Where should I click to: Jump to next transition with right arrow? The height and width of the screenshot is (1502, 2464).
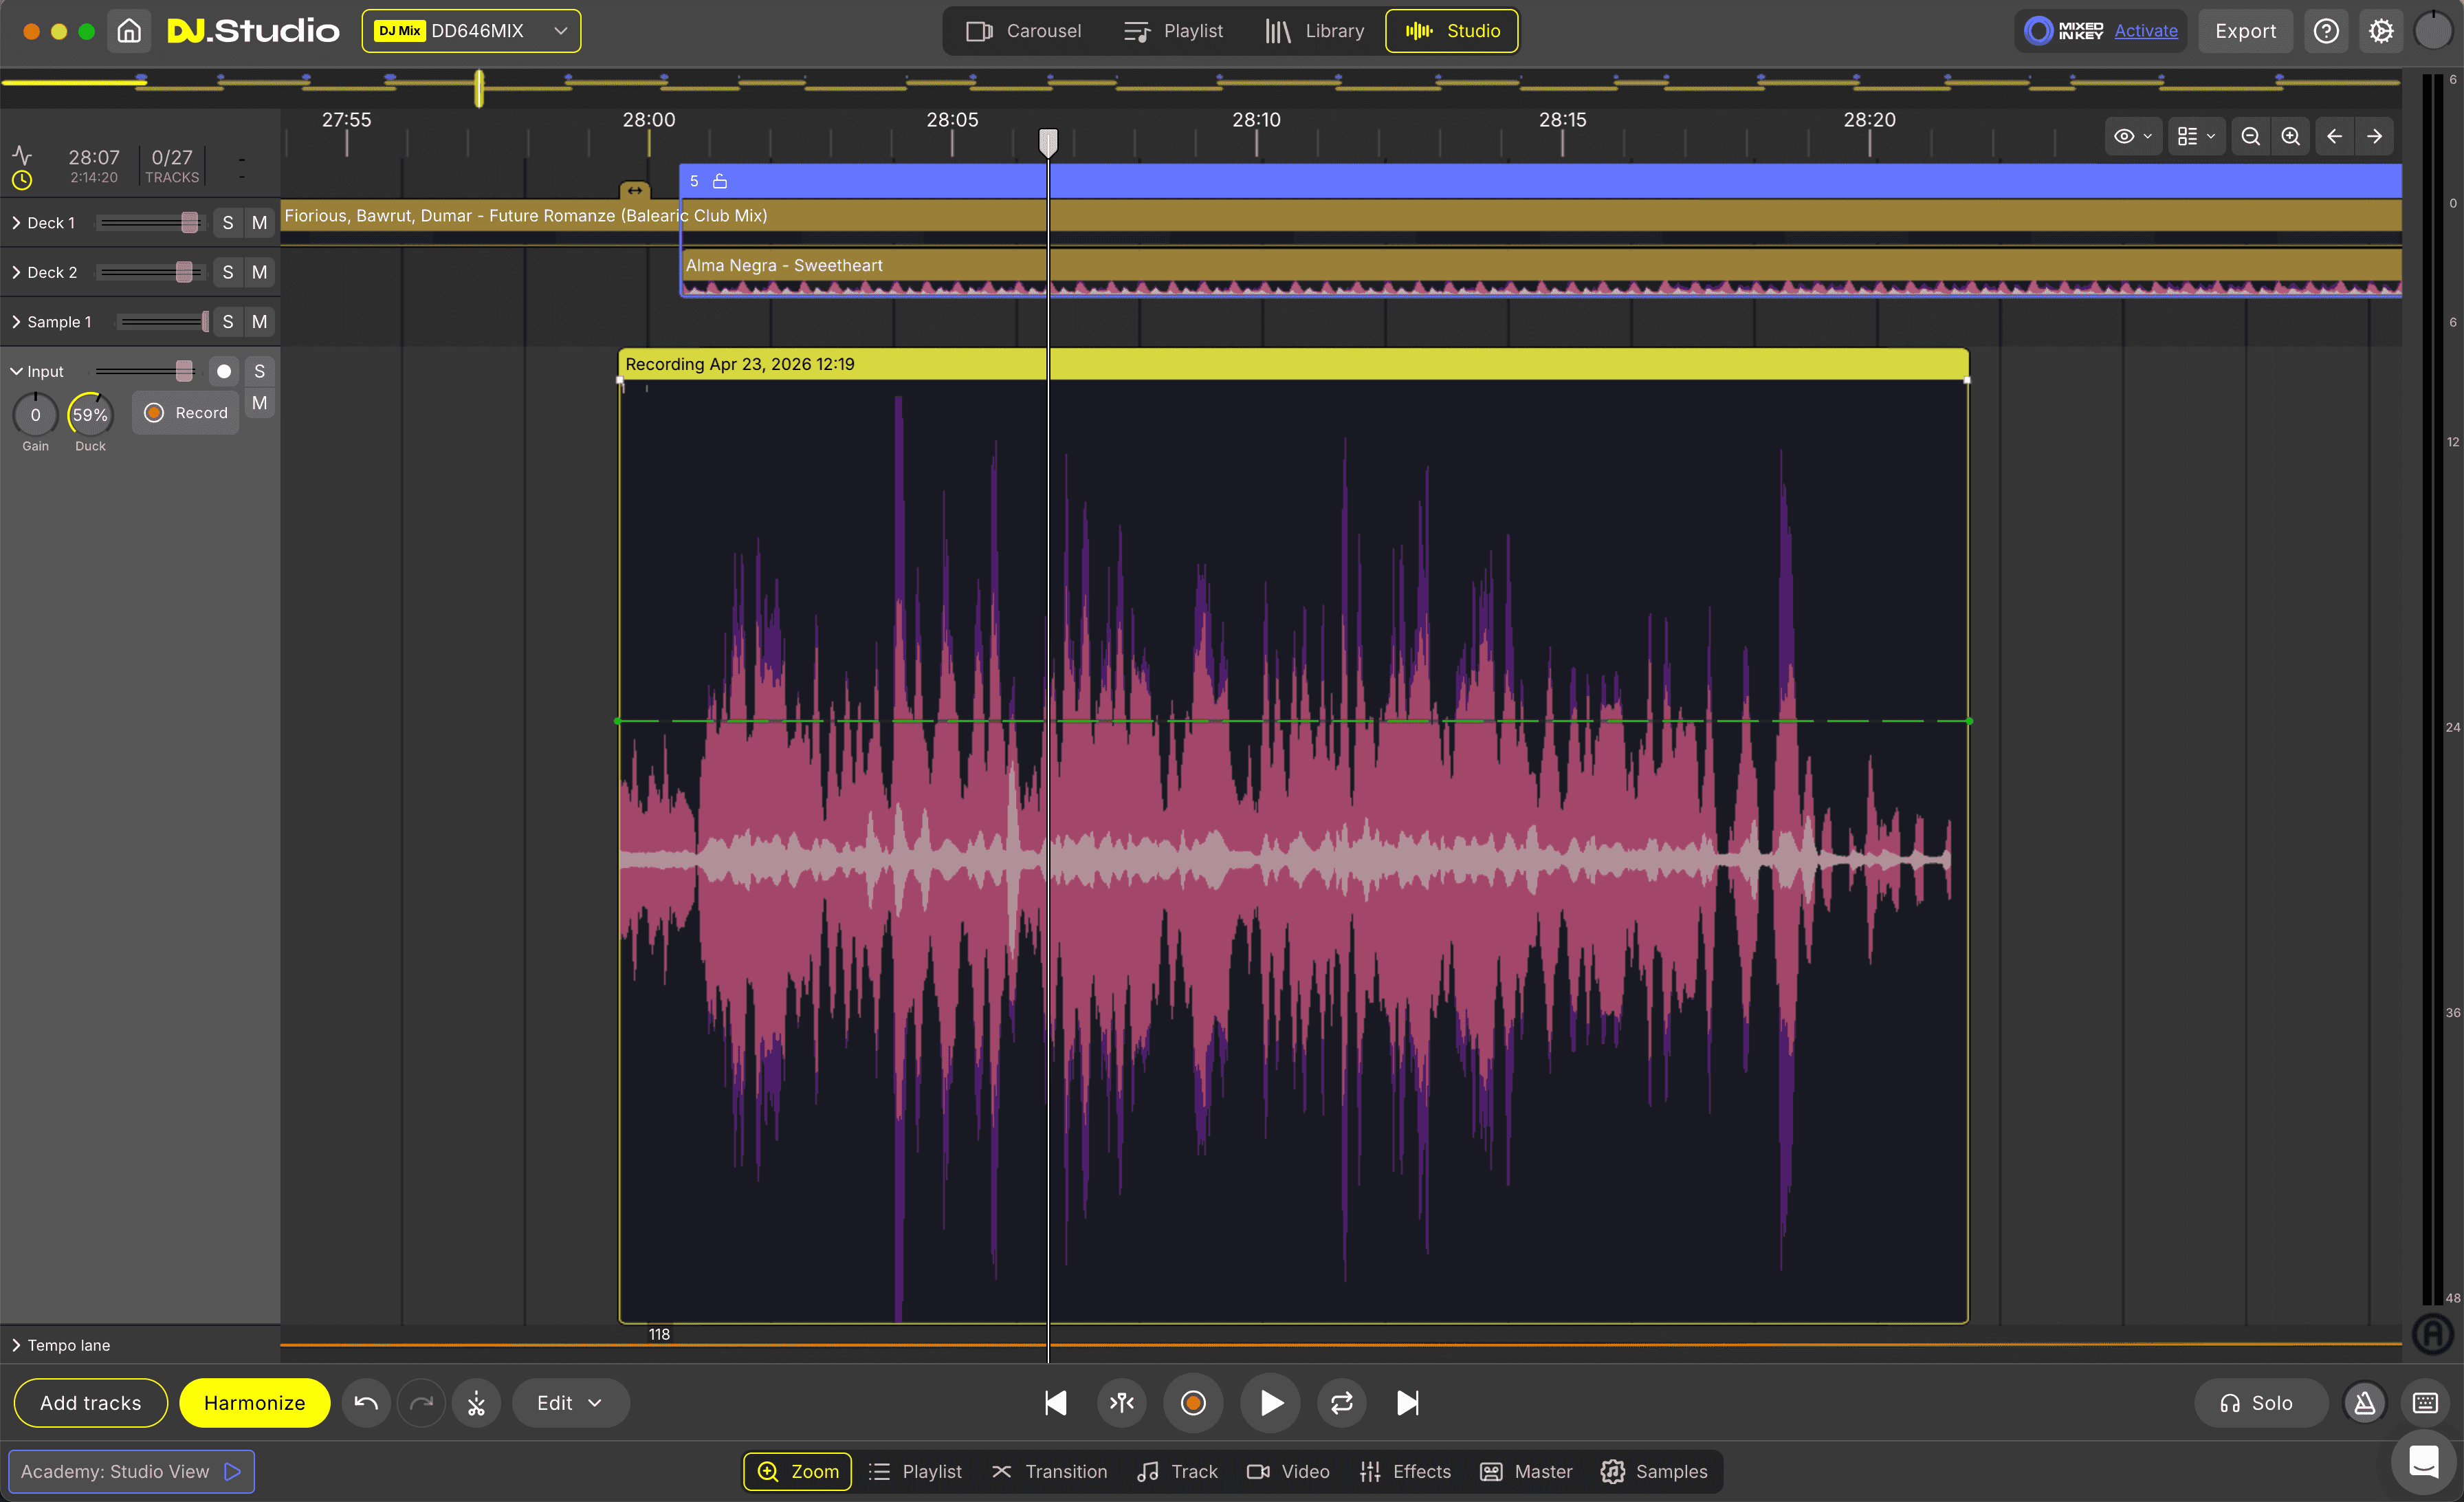pyautogui.click(x=2374, y=136)
